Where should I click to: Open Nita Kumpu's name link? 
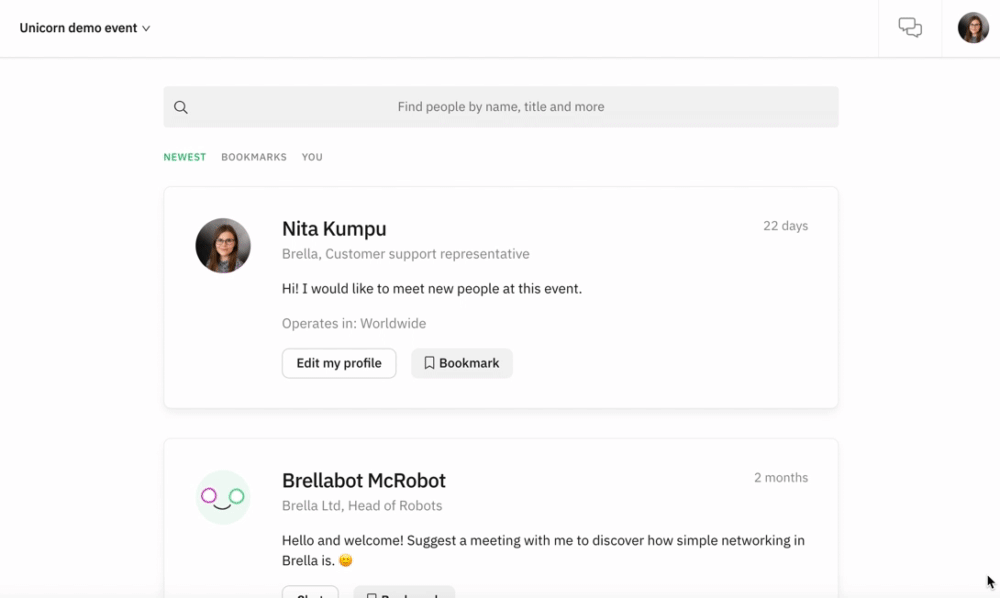click(x=334, y=228)
